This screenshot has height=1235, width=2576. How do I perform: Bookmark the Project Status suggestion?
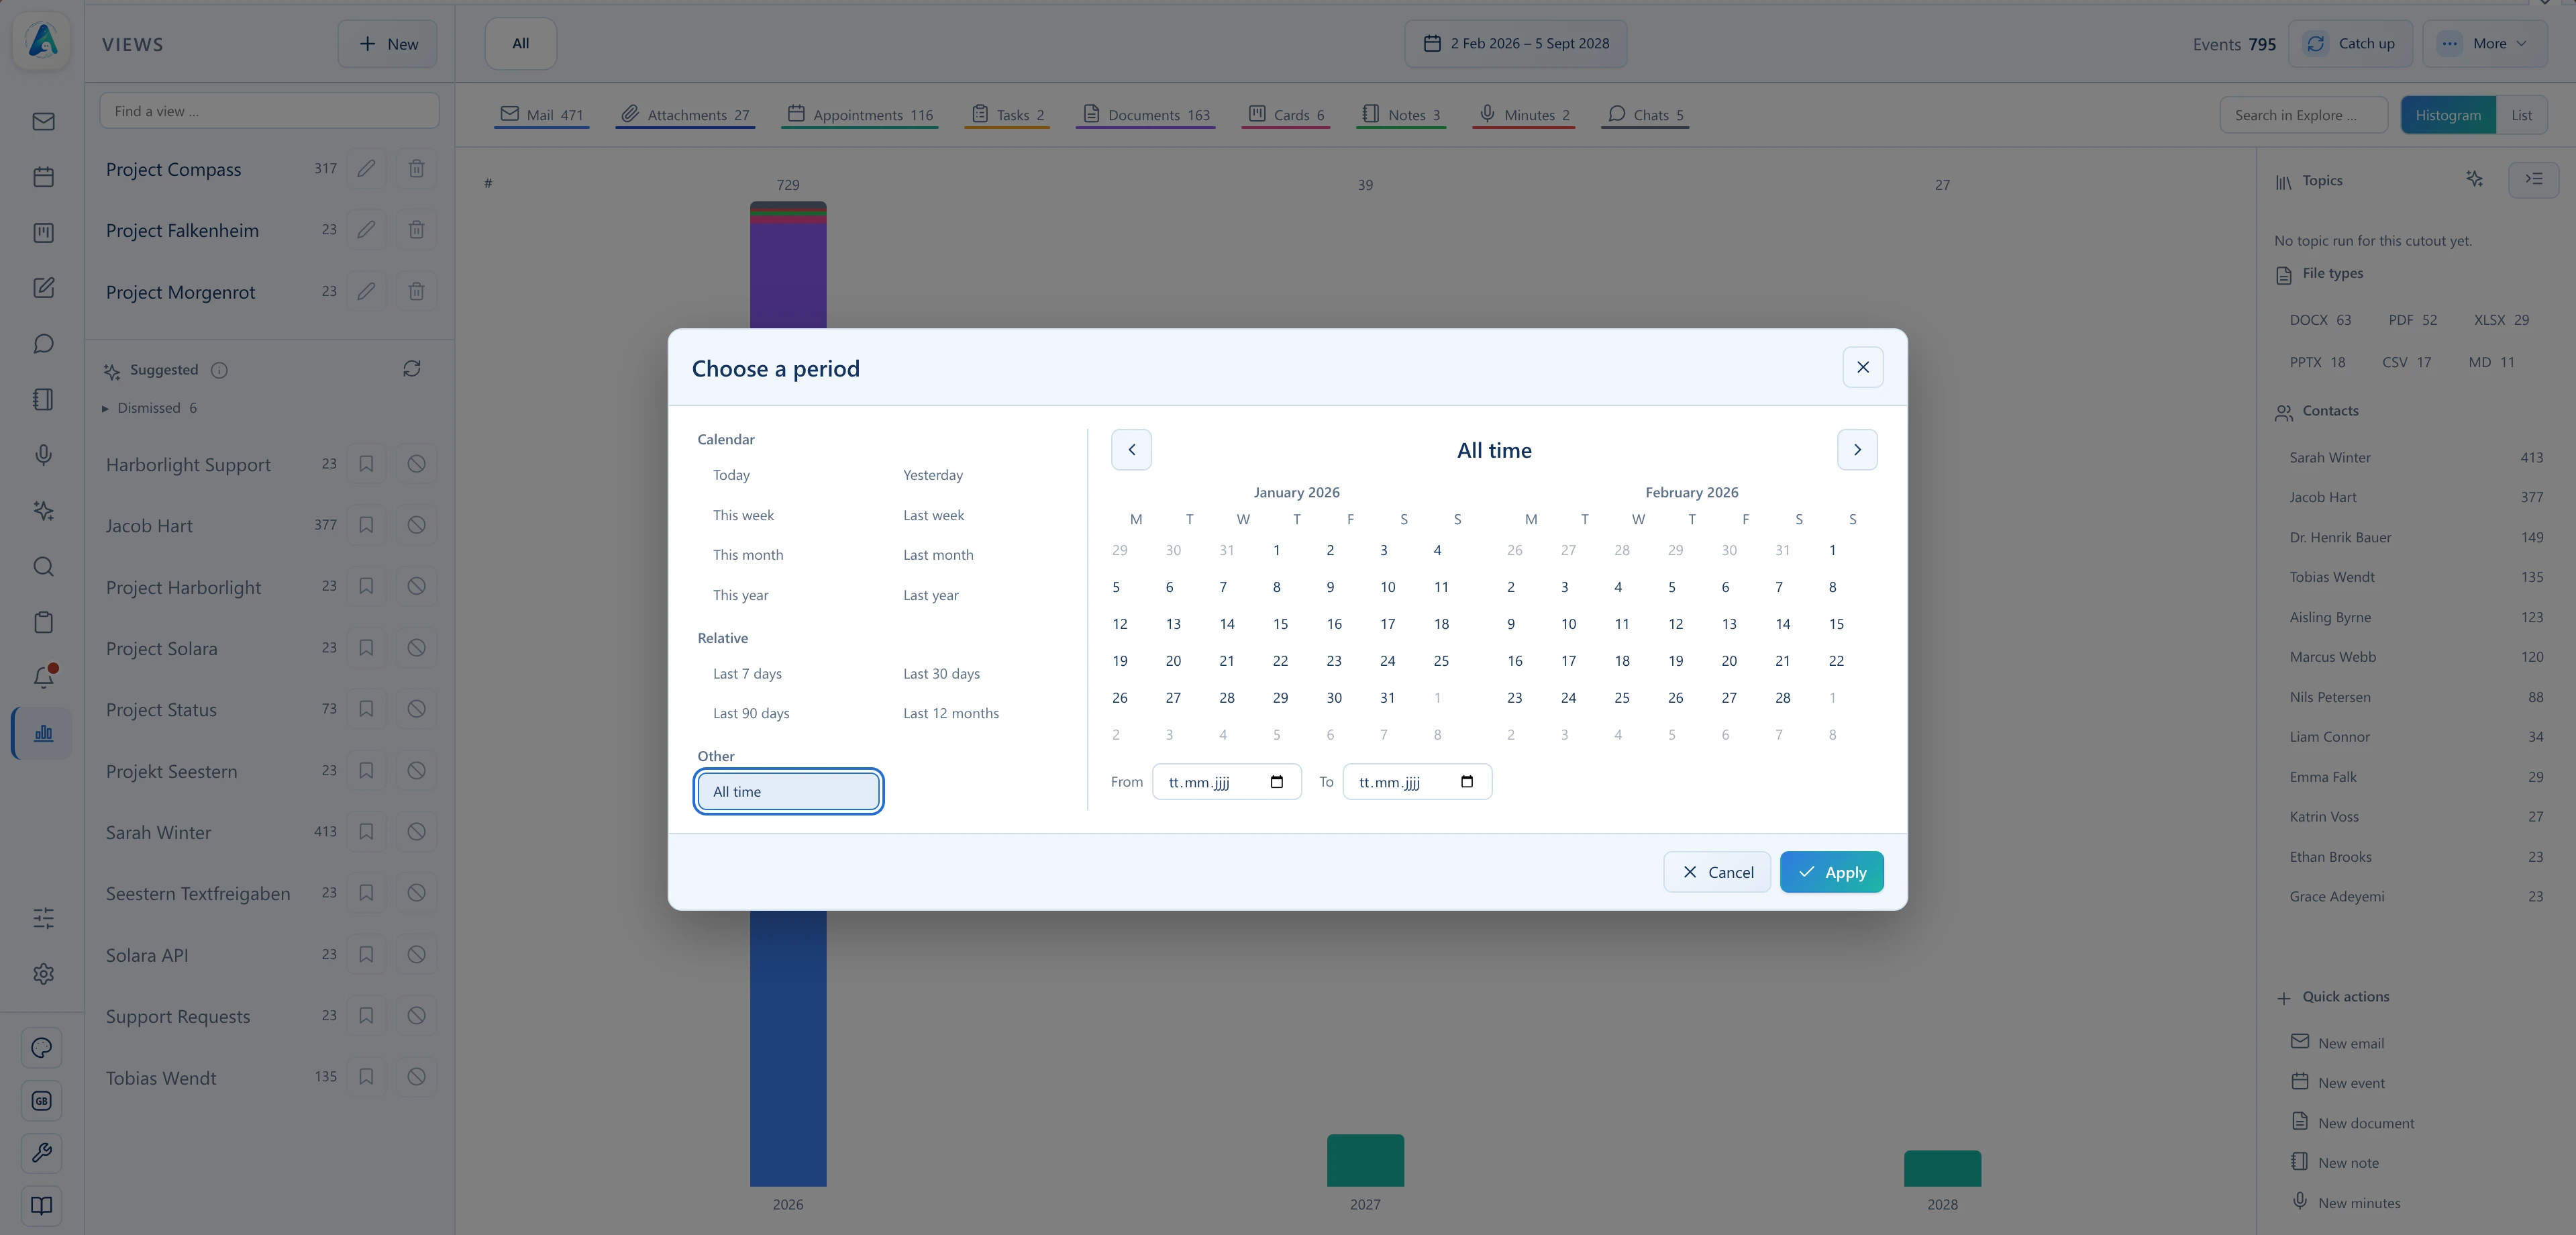coord(366,709)
